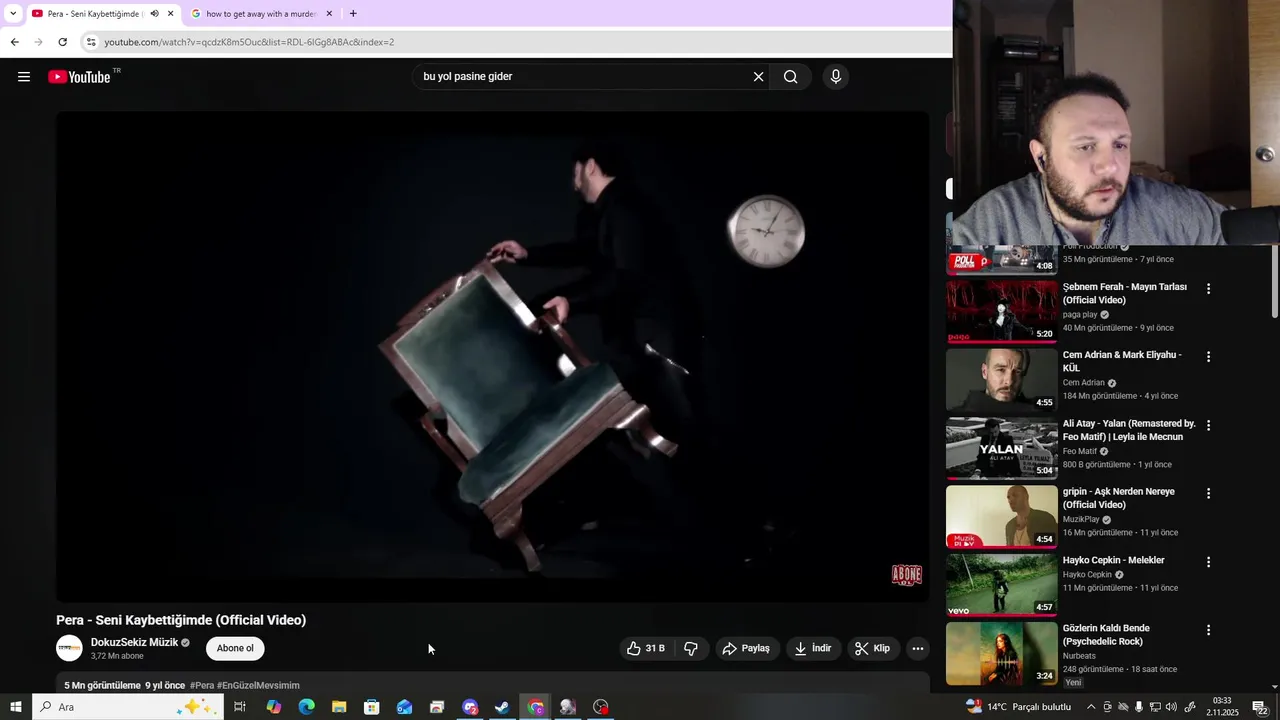Screen dimensions: 1280x720
Task: Open more actions next to Klip
Action: (917, 649)
